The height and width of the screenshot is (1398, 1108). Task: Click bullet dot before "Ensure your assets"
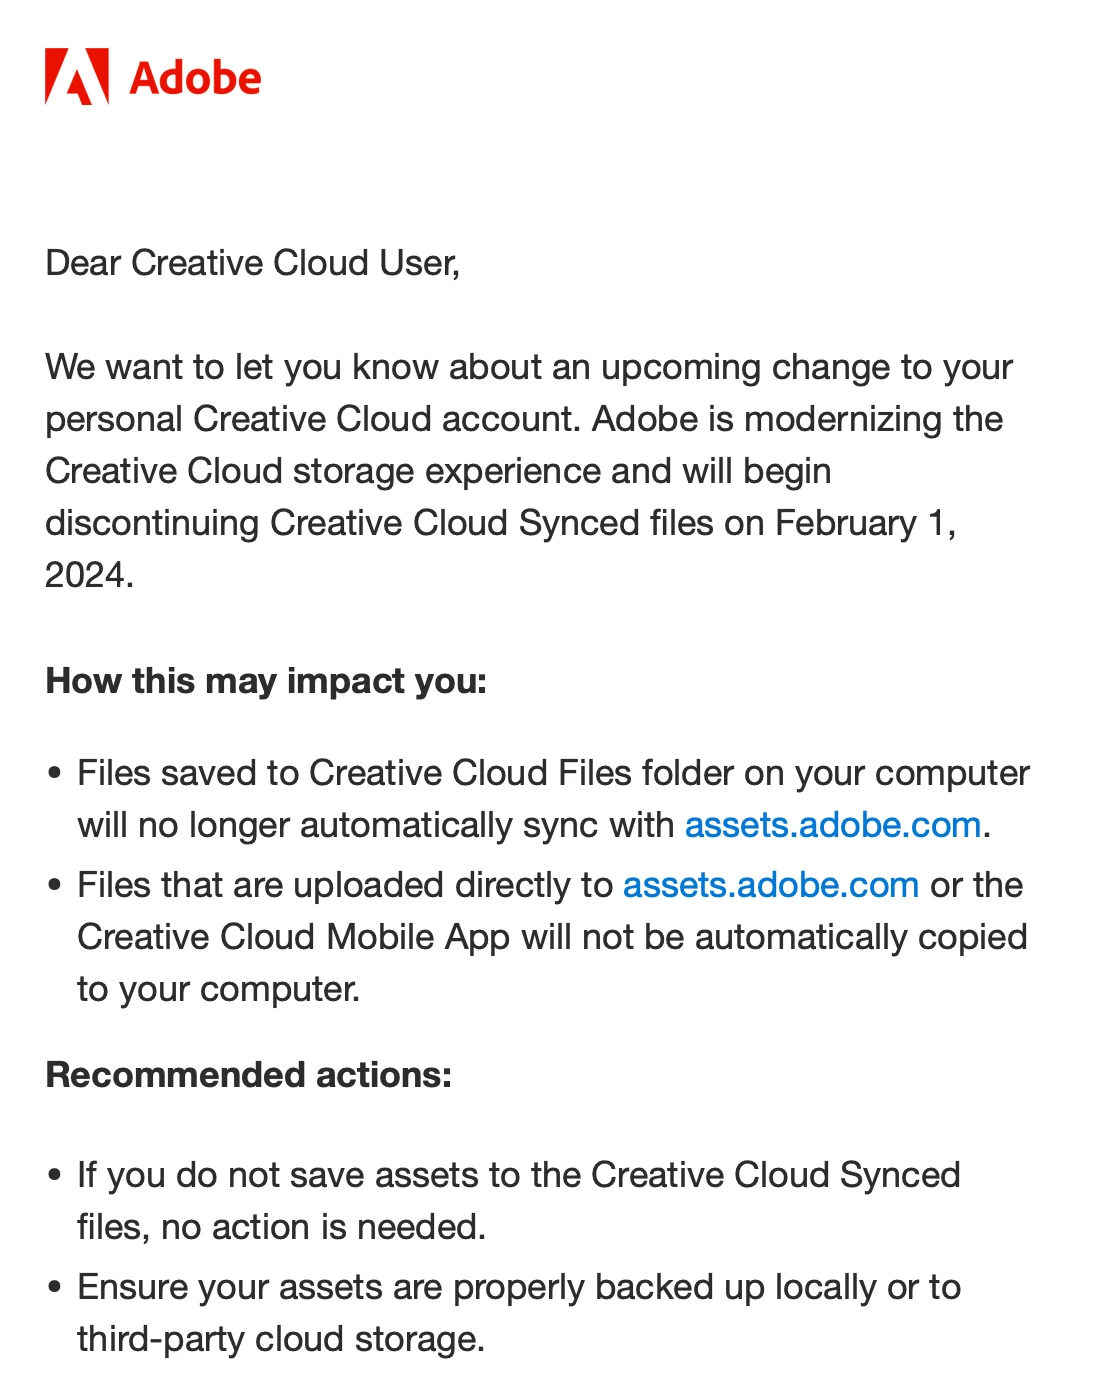pyautogui.click(x=55, y=1288)
